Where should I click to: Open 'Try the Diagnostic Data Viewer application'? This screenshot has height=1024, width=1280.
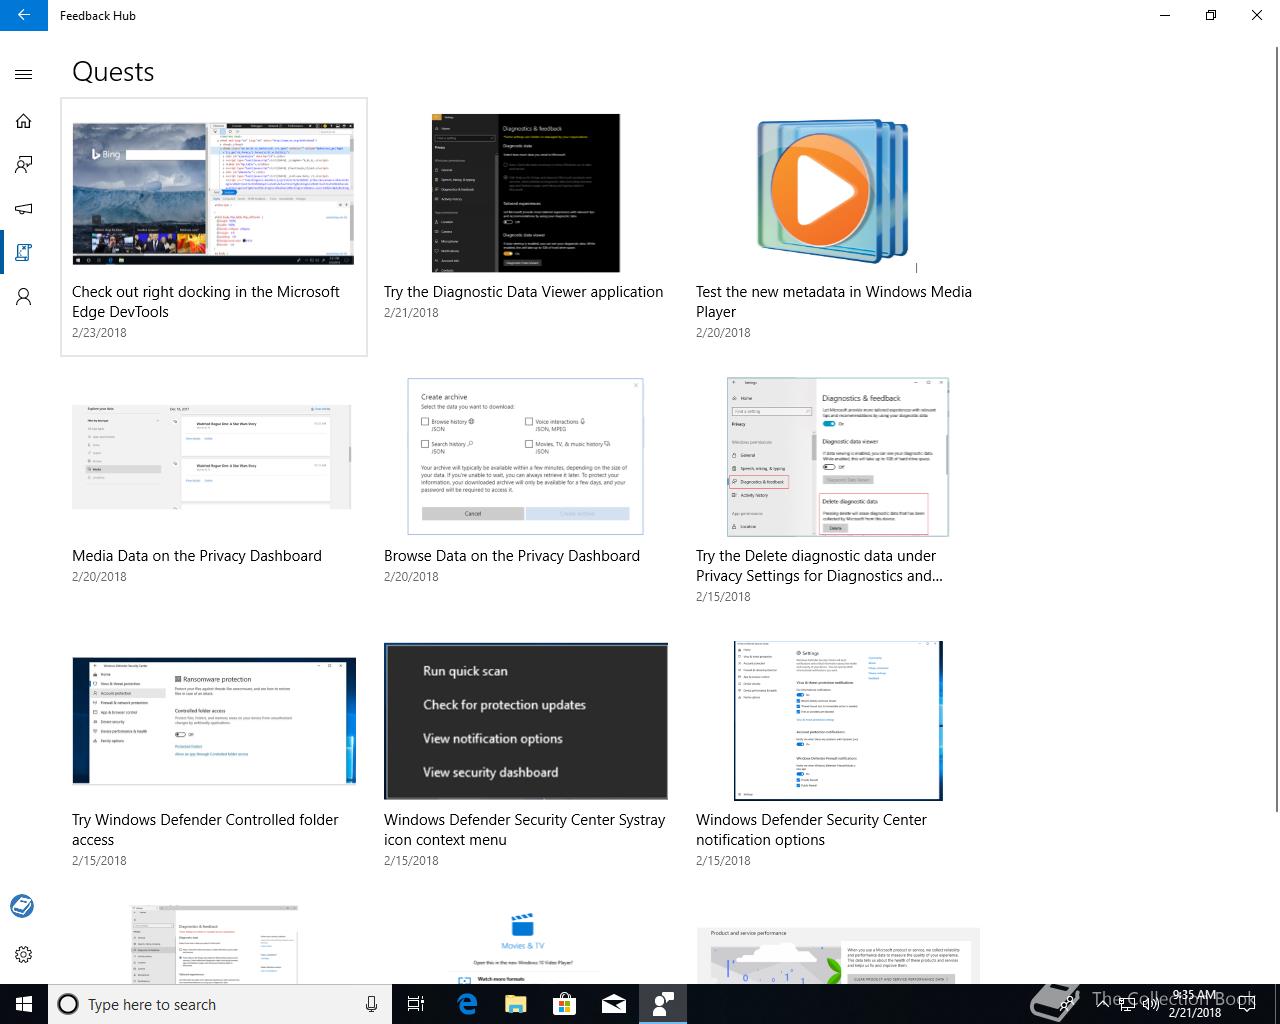524,292
